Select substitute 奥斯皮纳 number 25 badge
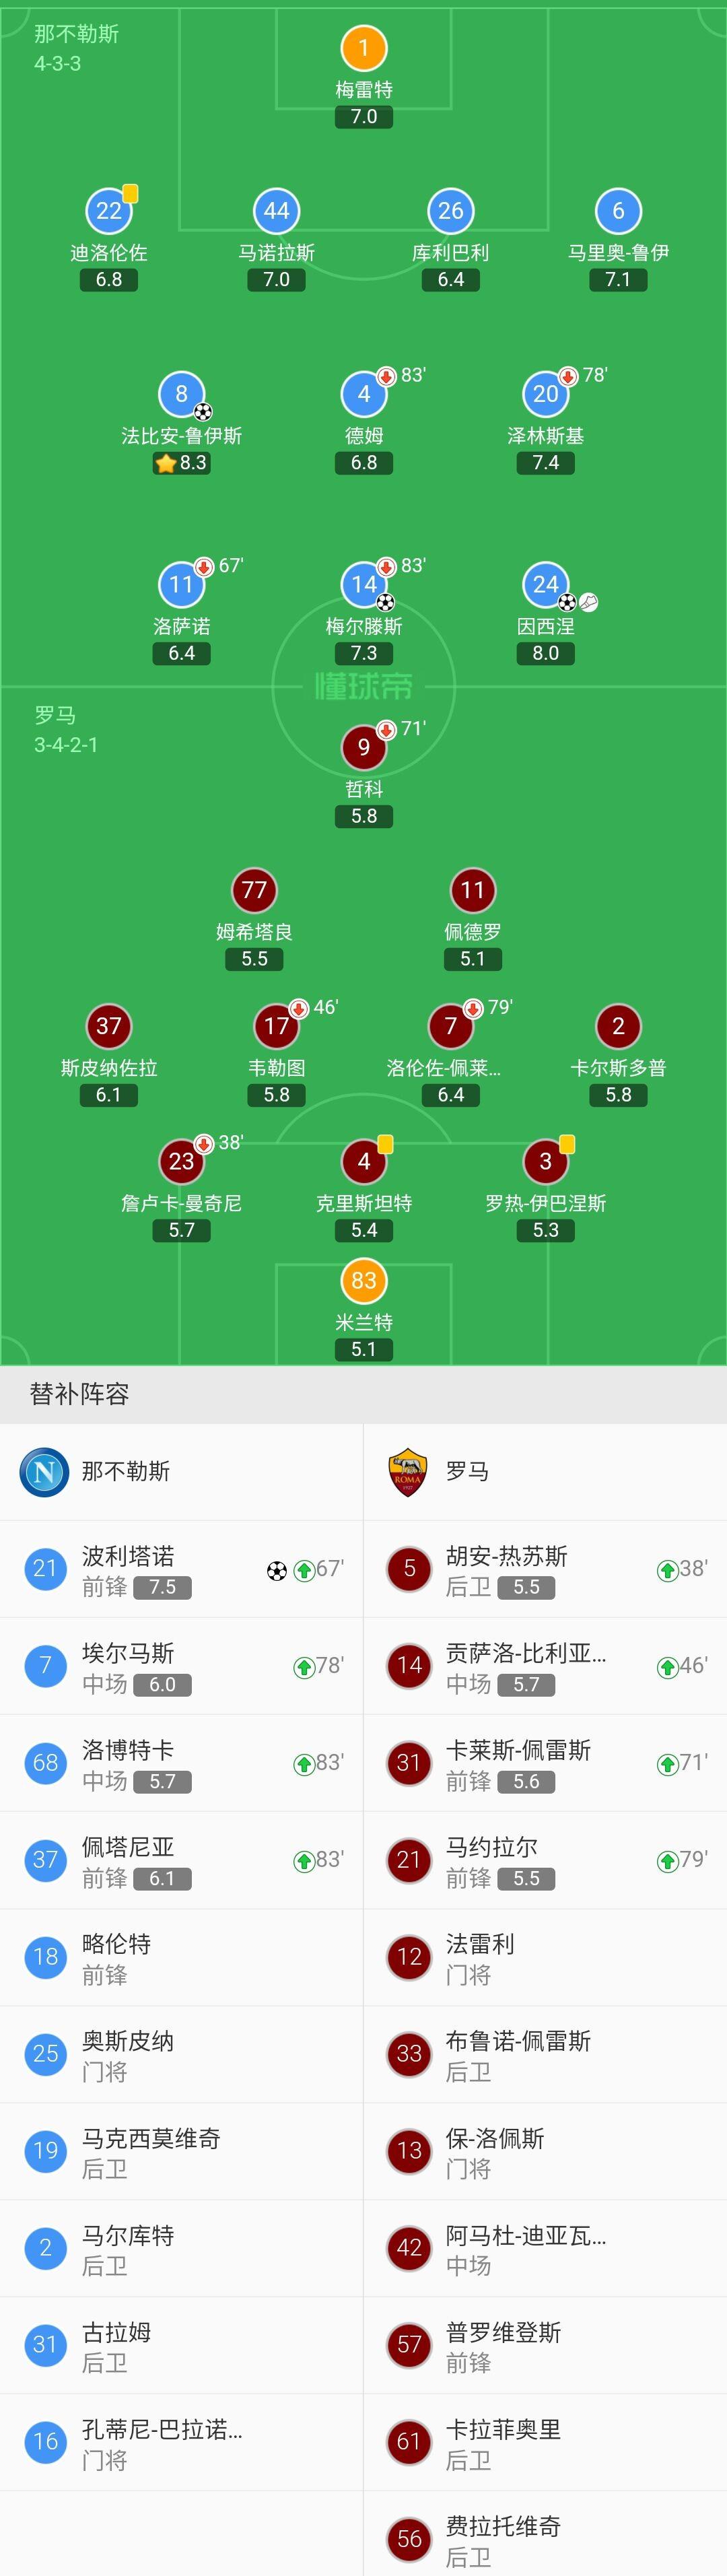This screenshot has height=2576, width=727. pos(45,2054)
